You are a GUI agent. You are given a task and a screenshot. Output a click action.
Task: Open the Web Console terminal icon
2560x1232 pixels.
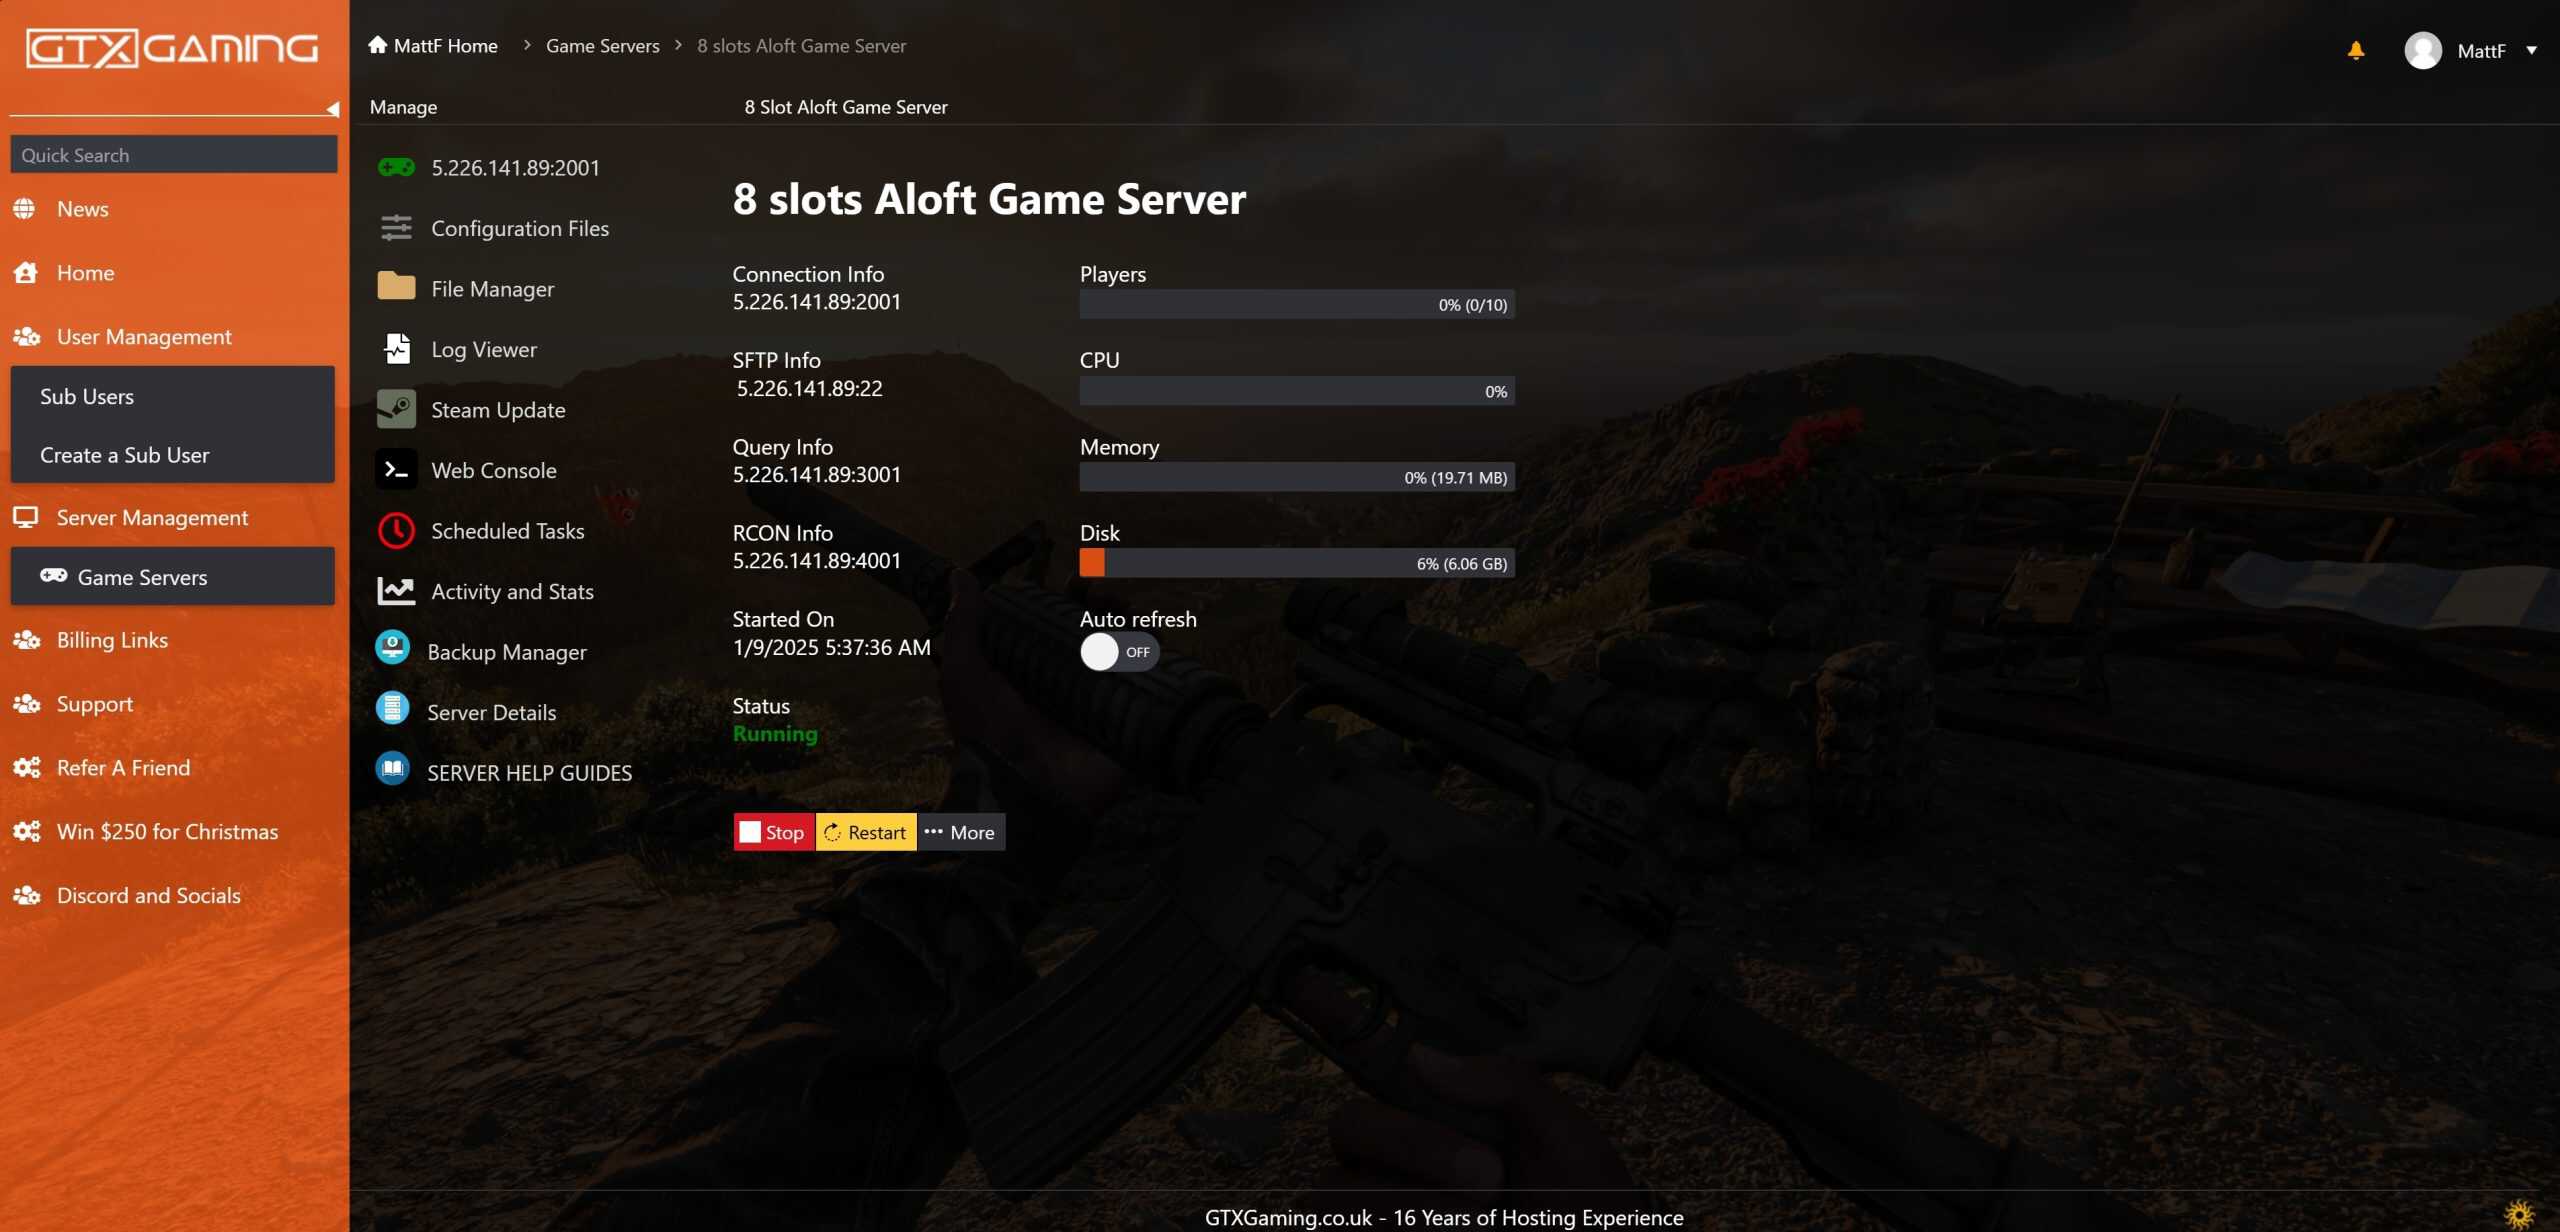[396, 470]
